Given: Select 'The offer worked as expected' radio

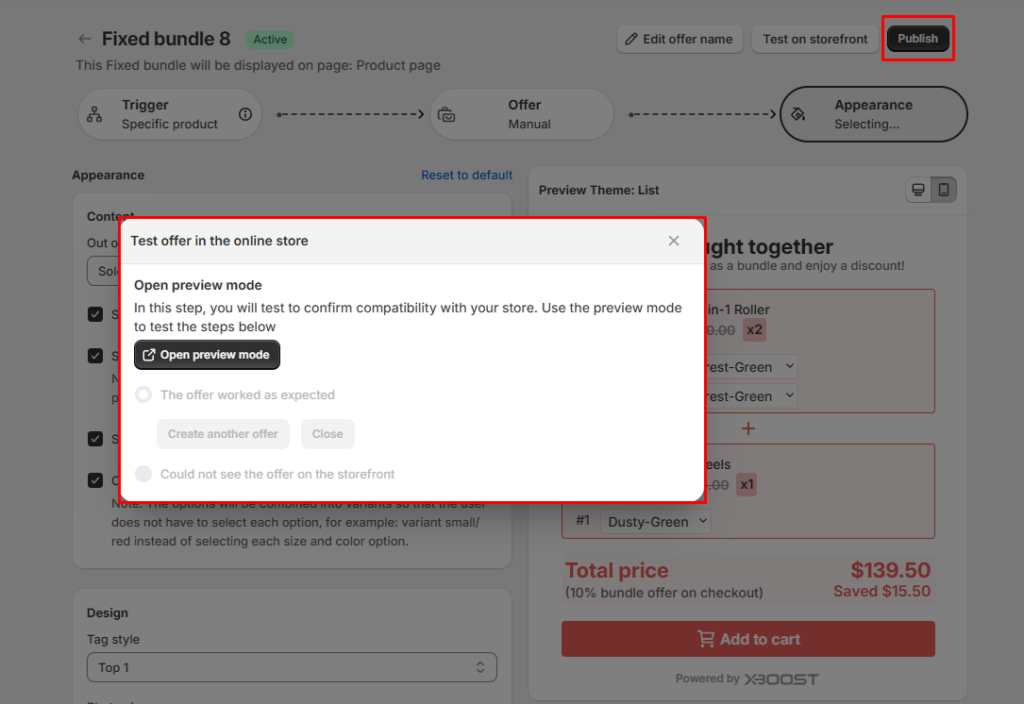Looking at the screenshot, I should [143, 395].
